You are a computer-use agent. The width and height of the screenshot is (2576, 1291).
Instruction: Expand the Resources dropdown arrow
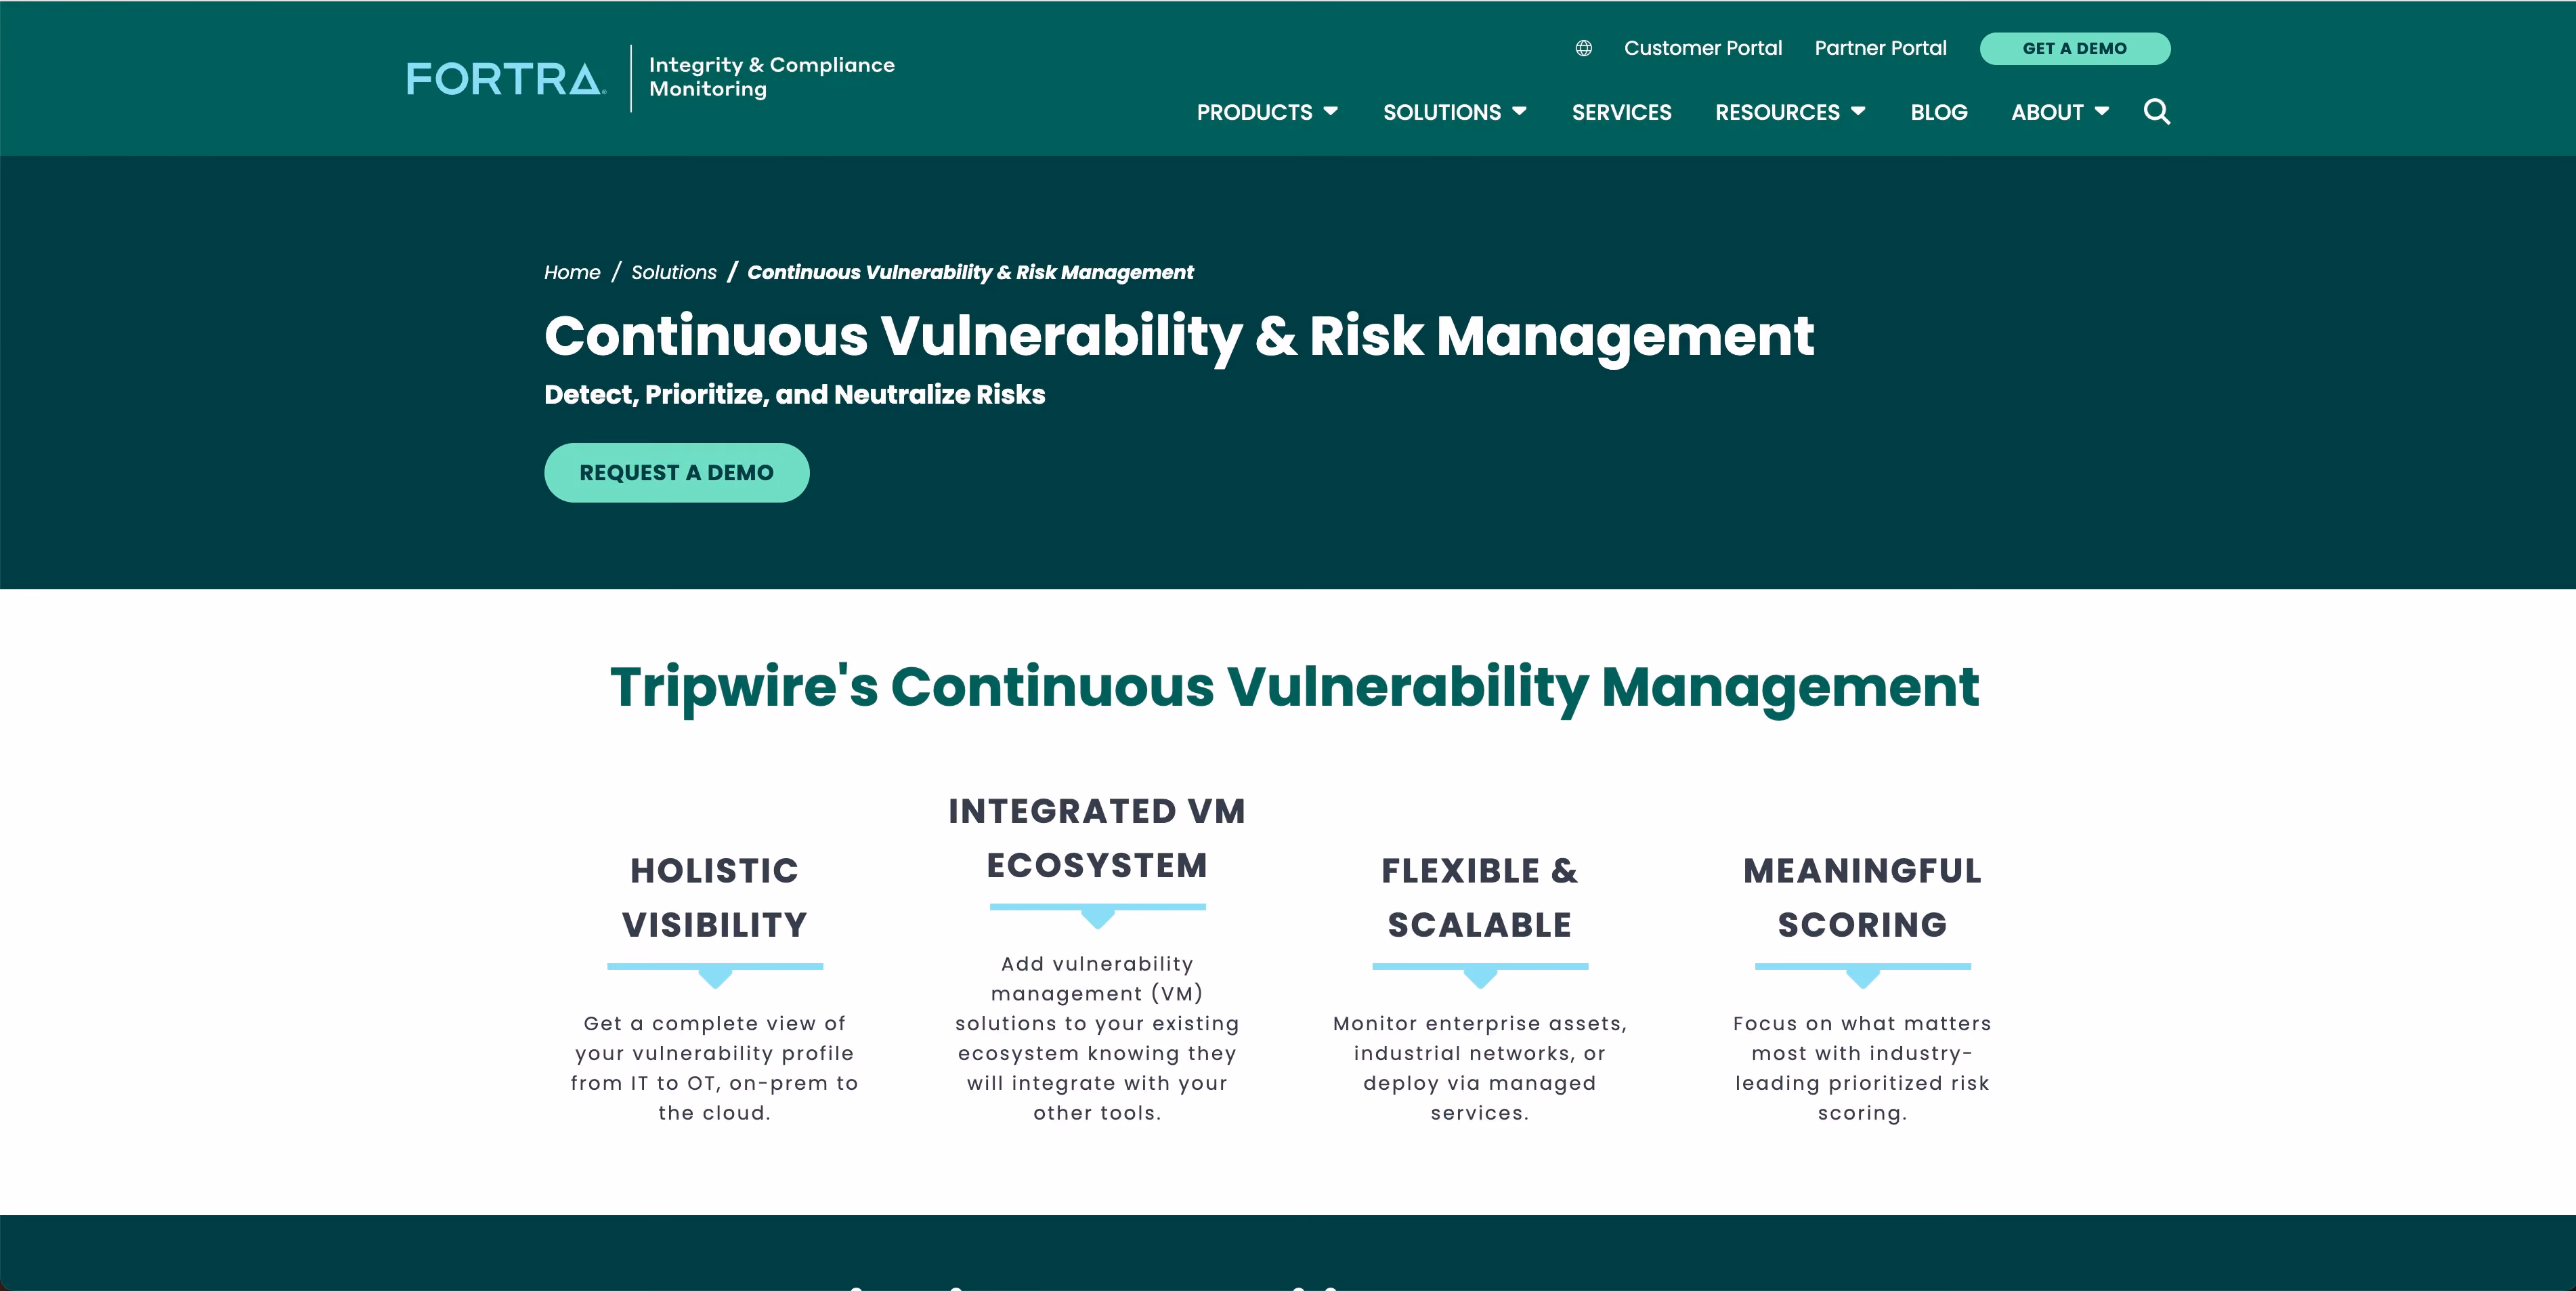[x=1858, y=111]
